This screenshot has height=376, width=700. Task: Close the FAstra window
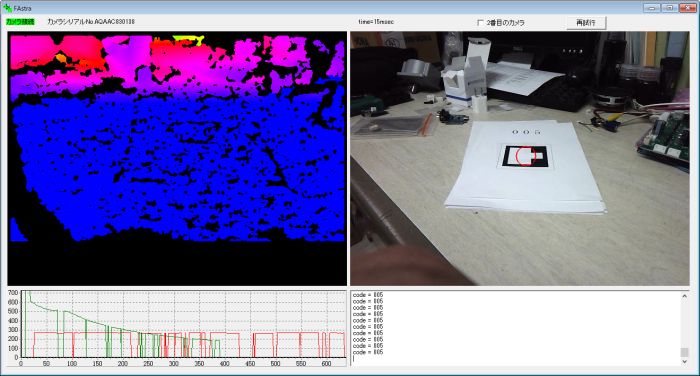[x=688, y=8]
